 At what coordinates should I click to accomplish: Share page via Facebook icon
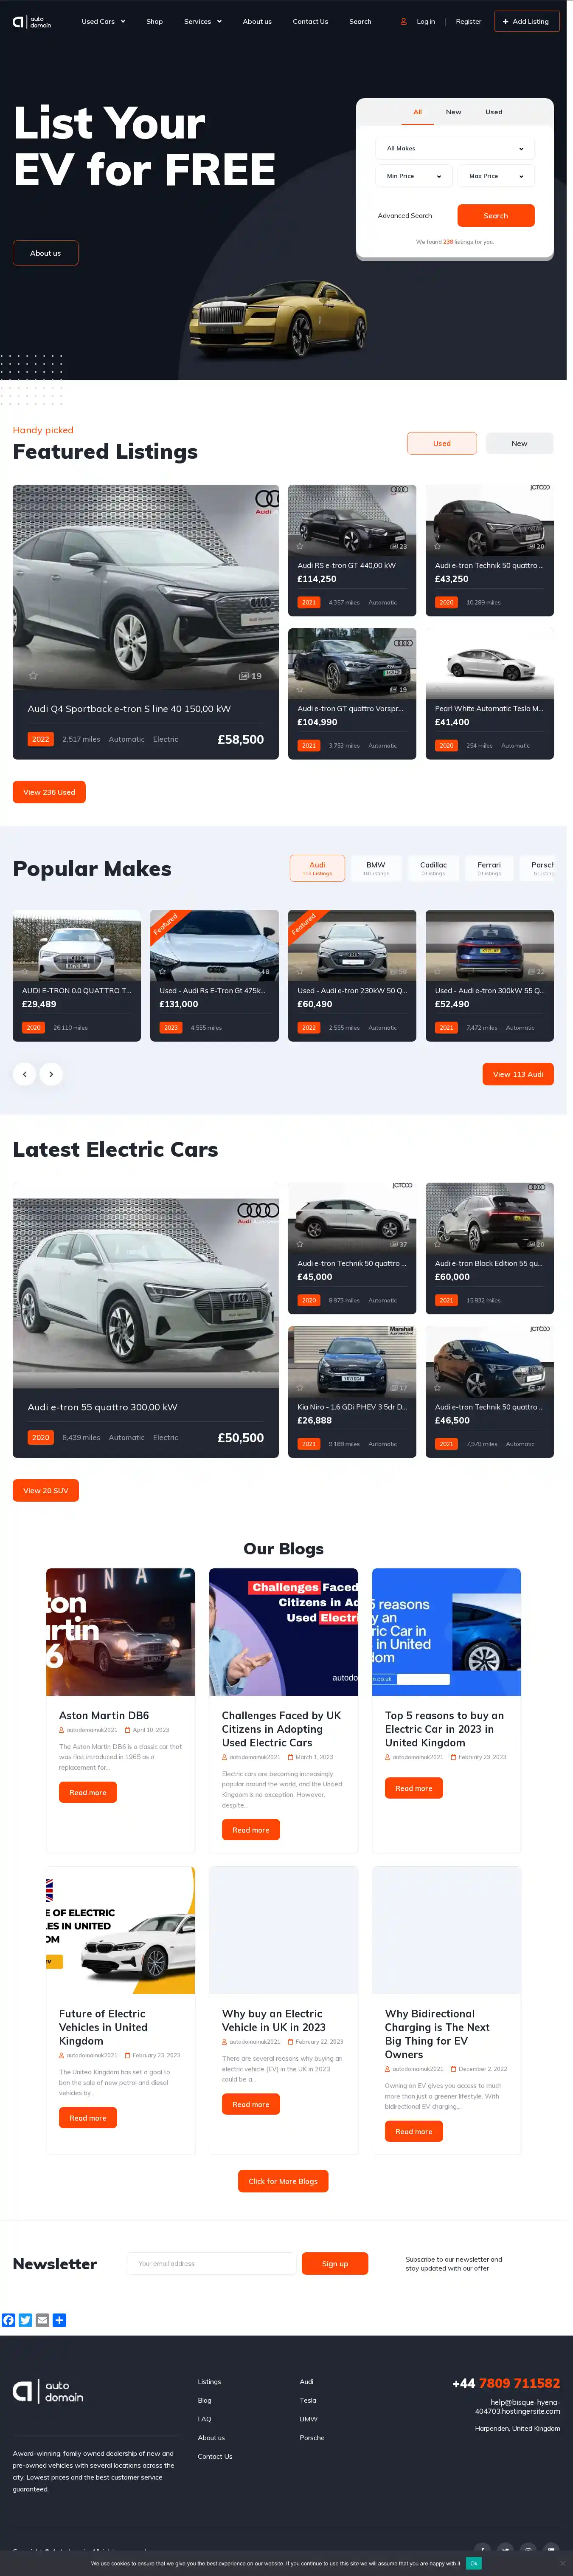pos(9,2320)
